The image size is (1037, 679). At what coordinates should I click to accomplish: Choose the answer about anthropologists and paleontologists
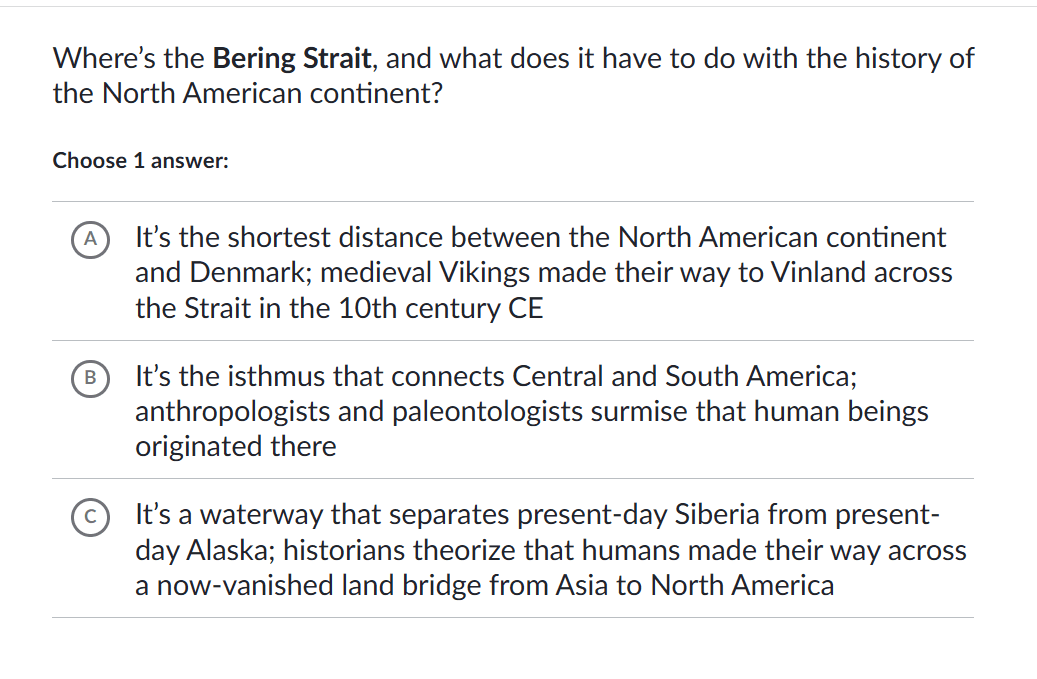(x=531, y=411)
